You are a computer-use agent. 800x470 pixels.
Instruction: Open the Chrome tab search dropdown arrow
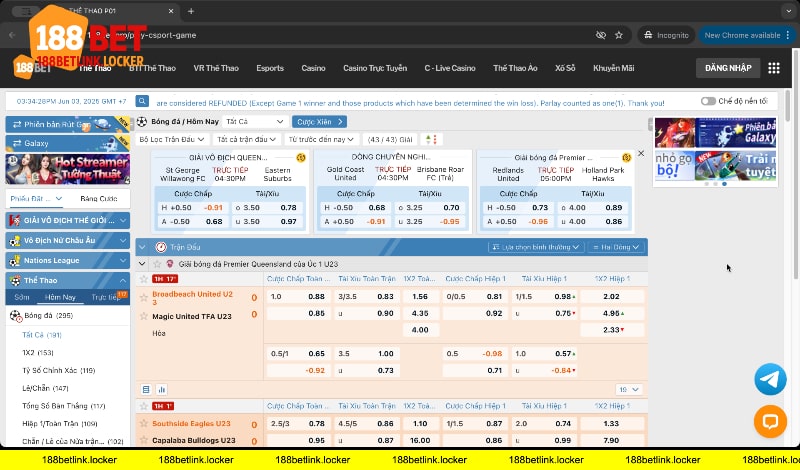(788, 11)
